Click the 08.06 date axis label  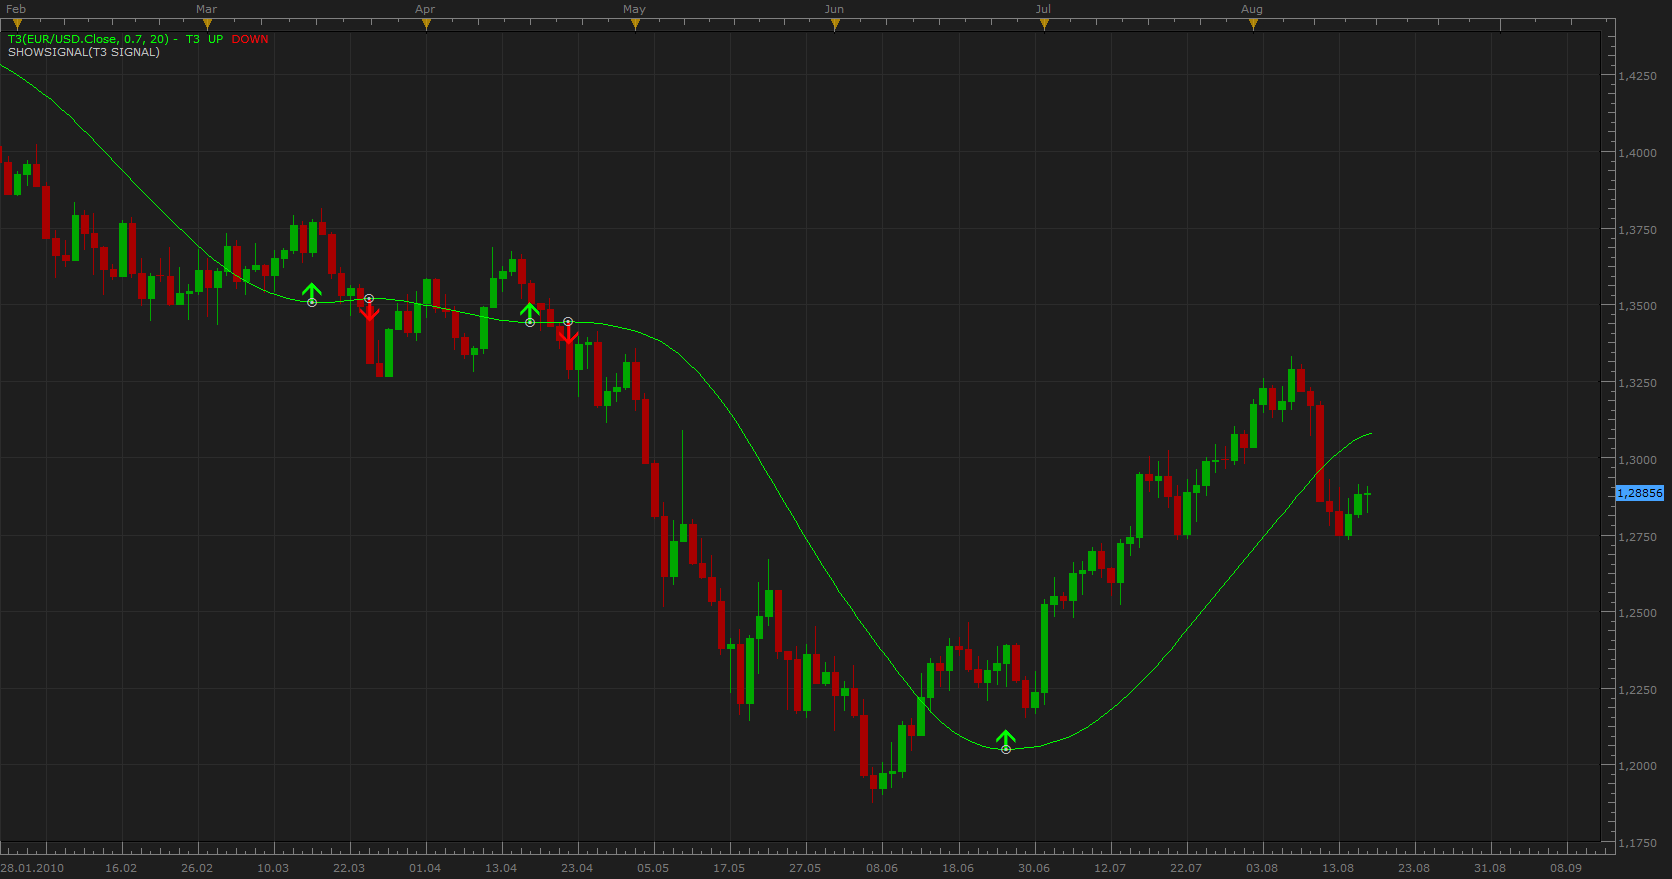click(x=882, y=868)
